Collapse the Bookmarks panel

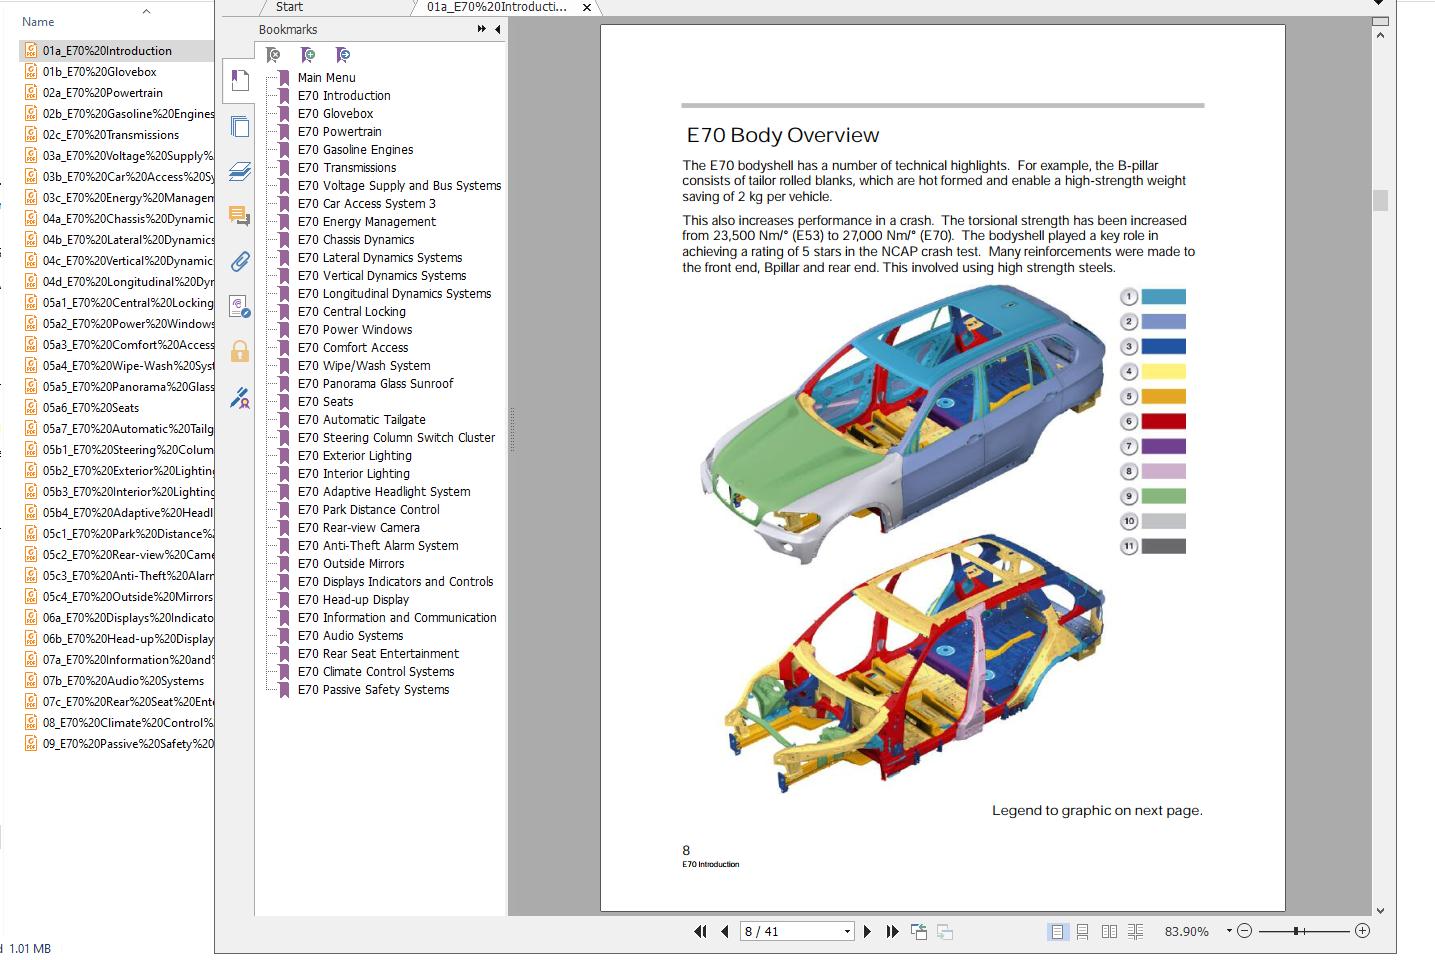coord(498,30)
